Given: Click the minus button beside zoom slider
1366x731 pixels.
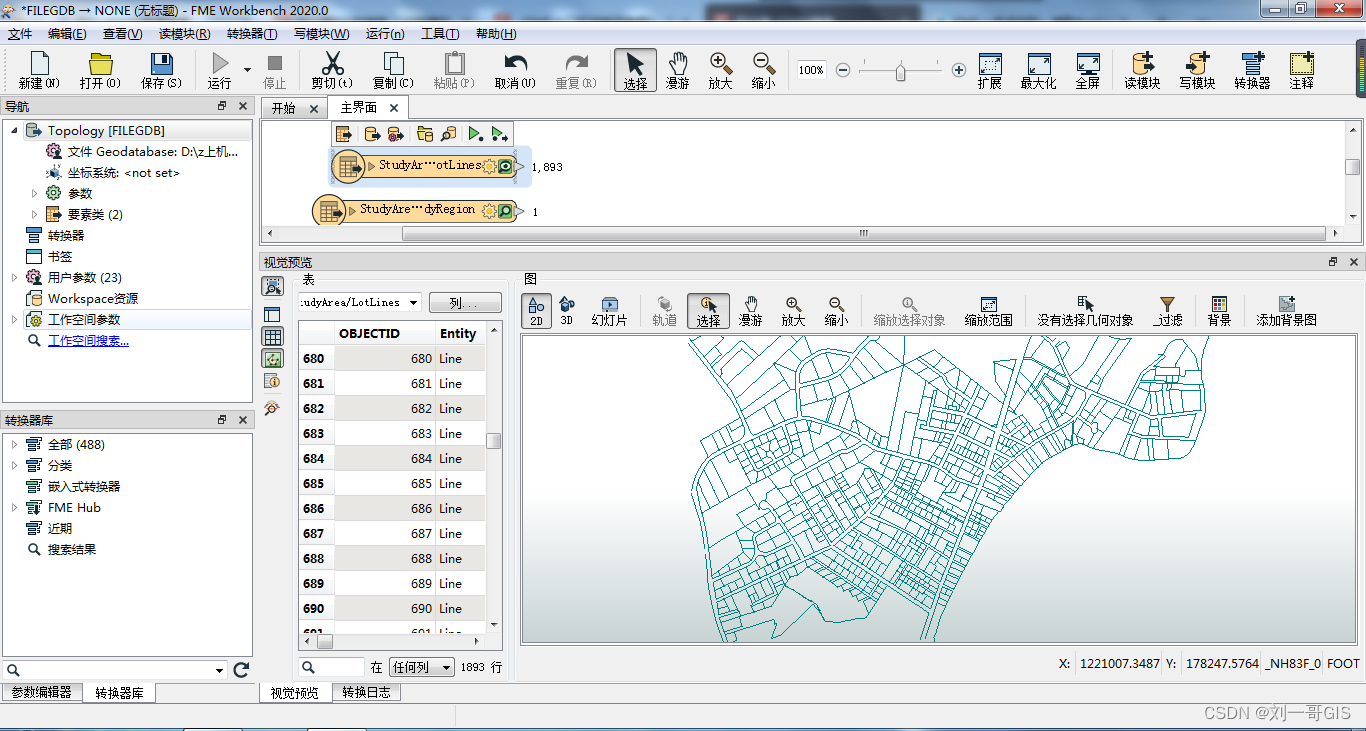Looking at the screenshot, I should click(843, 70).
